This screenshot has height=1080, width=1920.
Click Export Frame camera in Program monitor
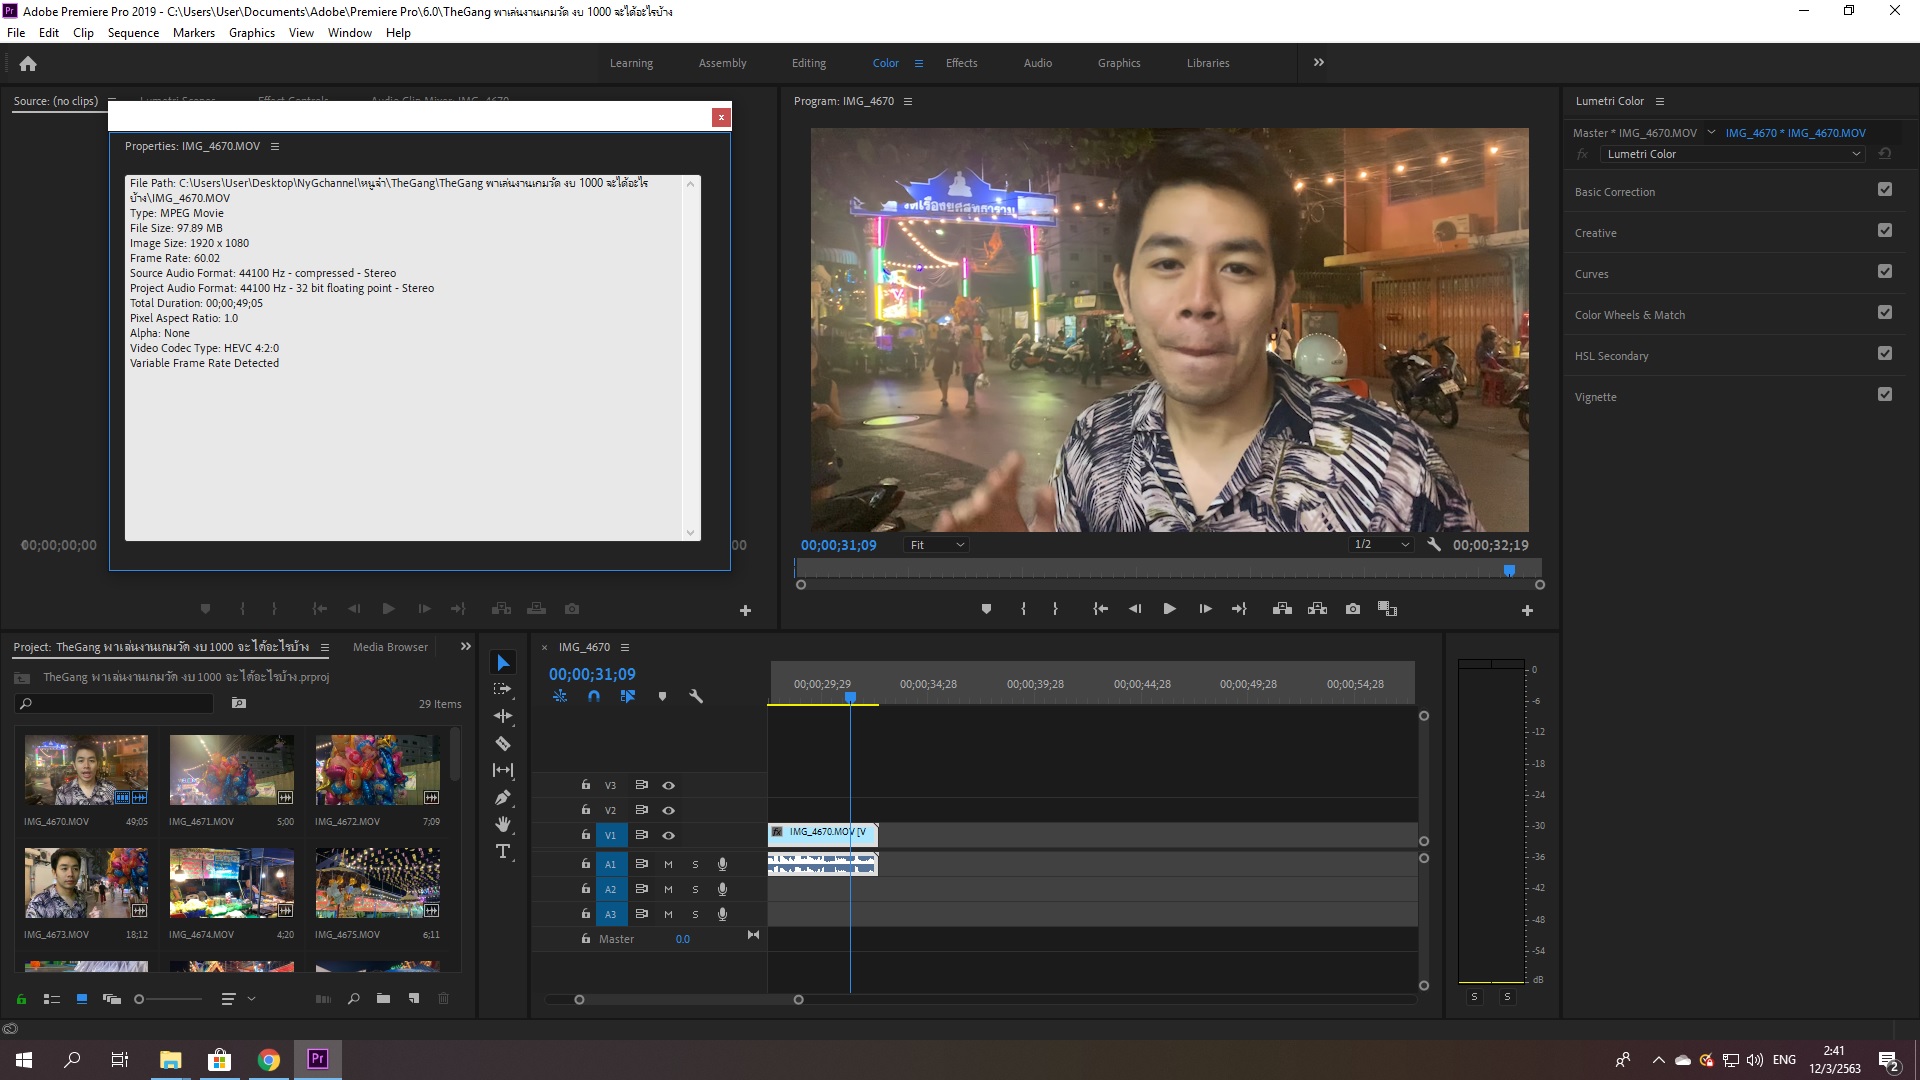pyautogui.click(x=1353, y=608)
